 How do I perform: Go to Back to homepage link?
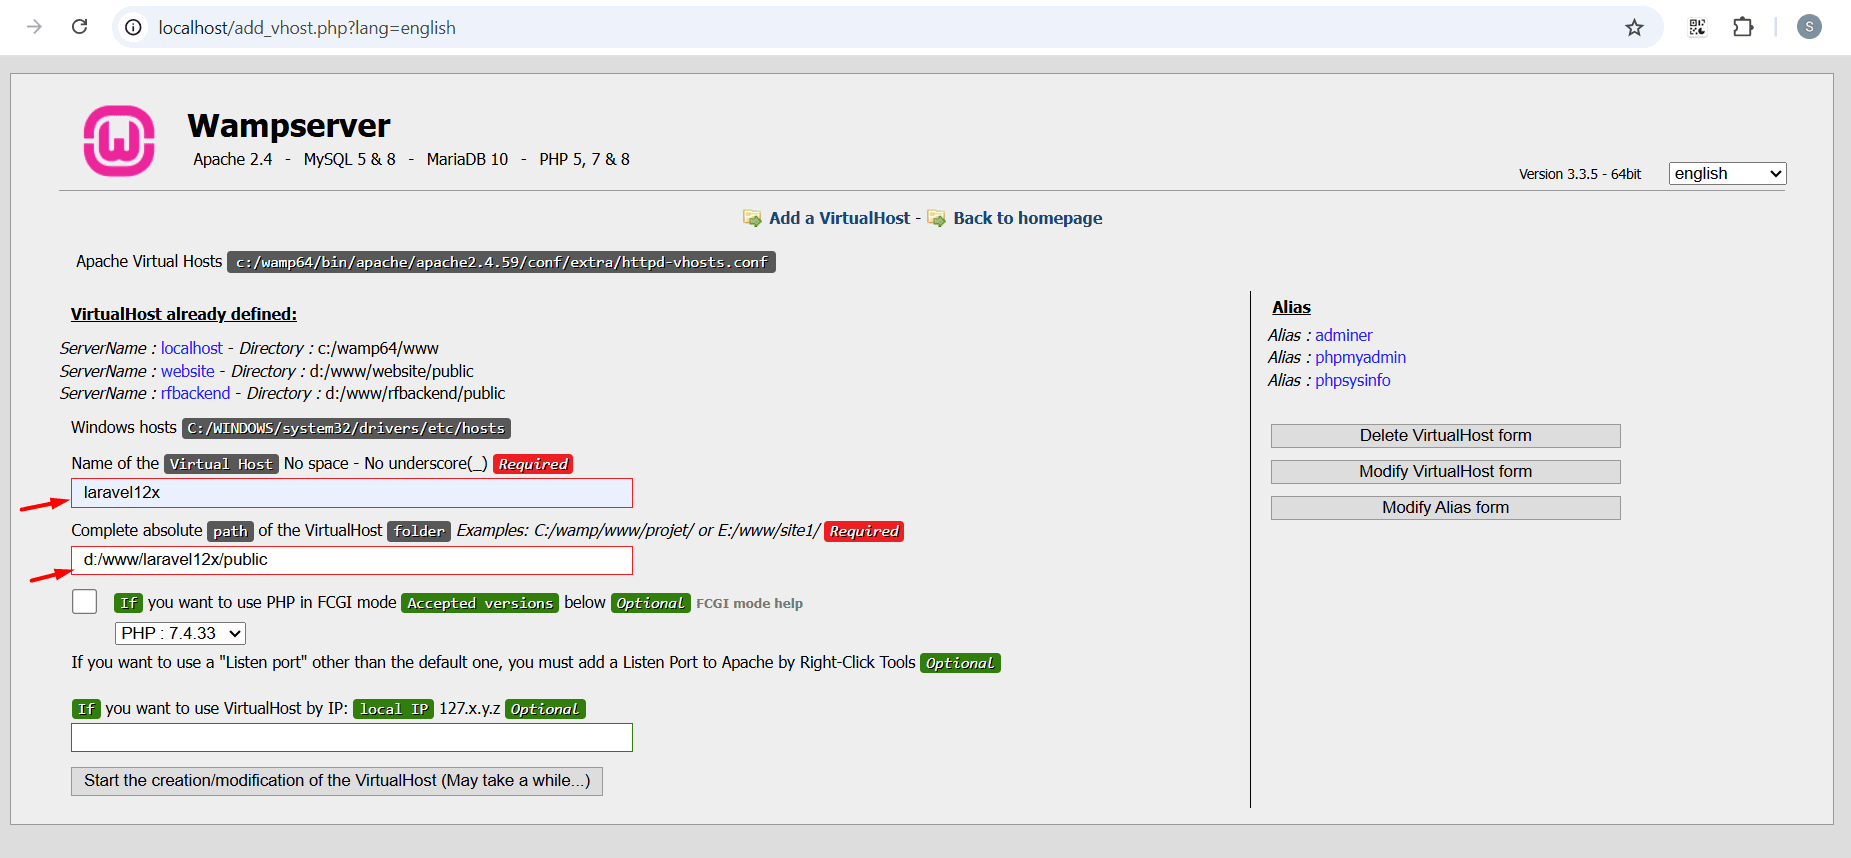click(x=1027, y=218)
